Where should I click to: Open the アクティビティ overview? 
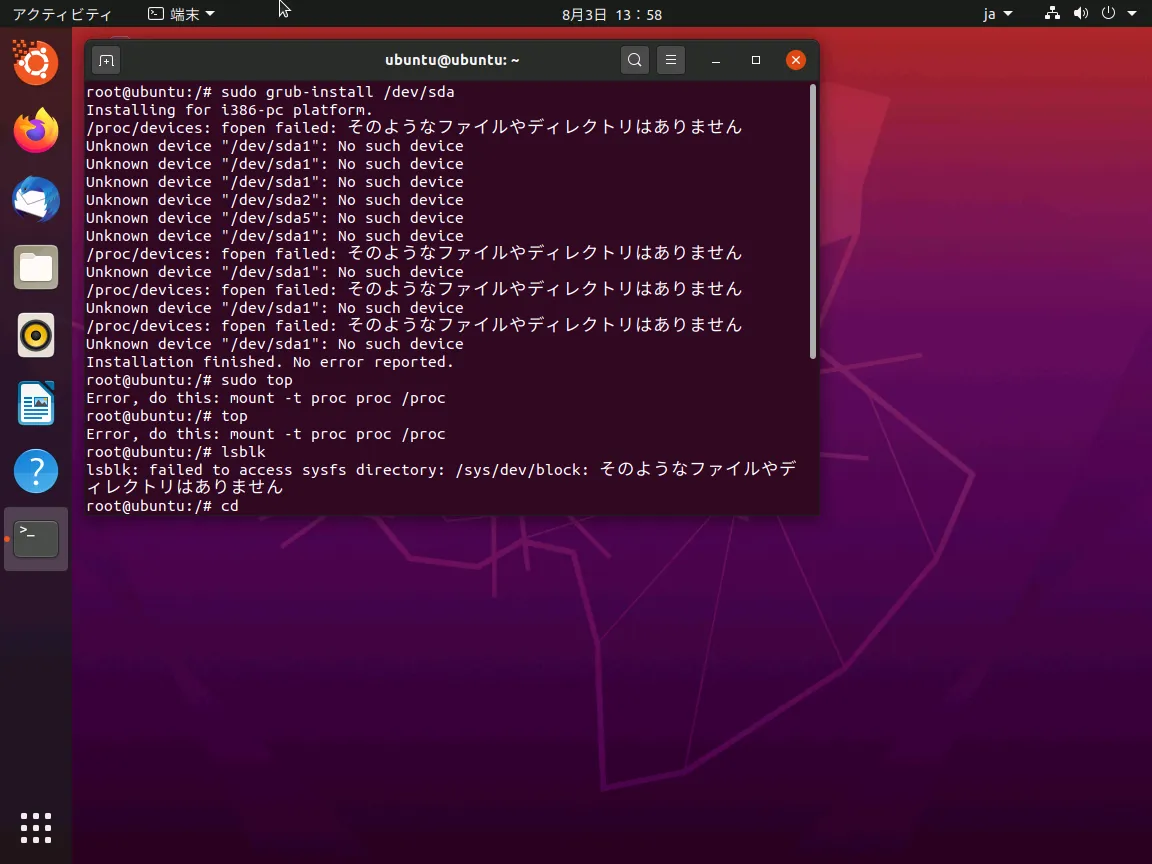tap(62, 14)
